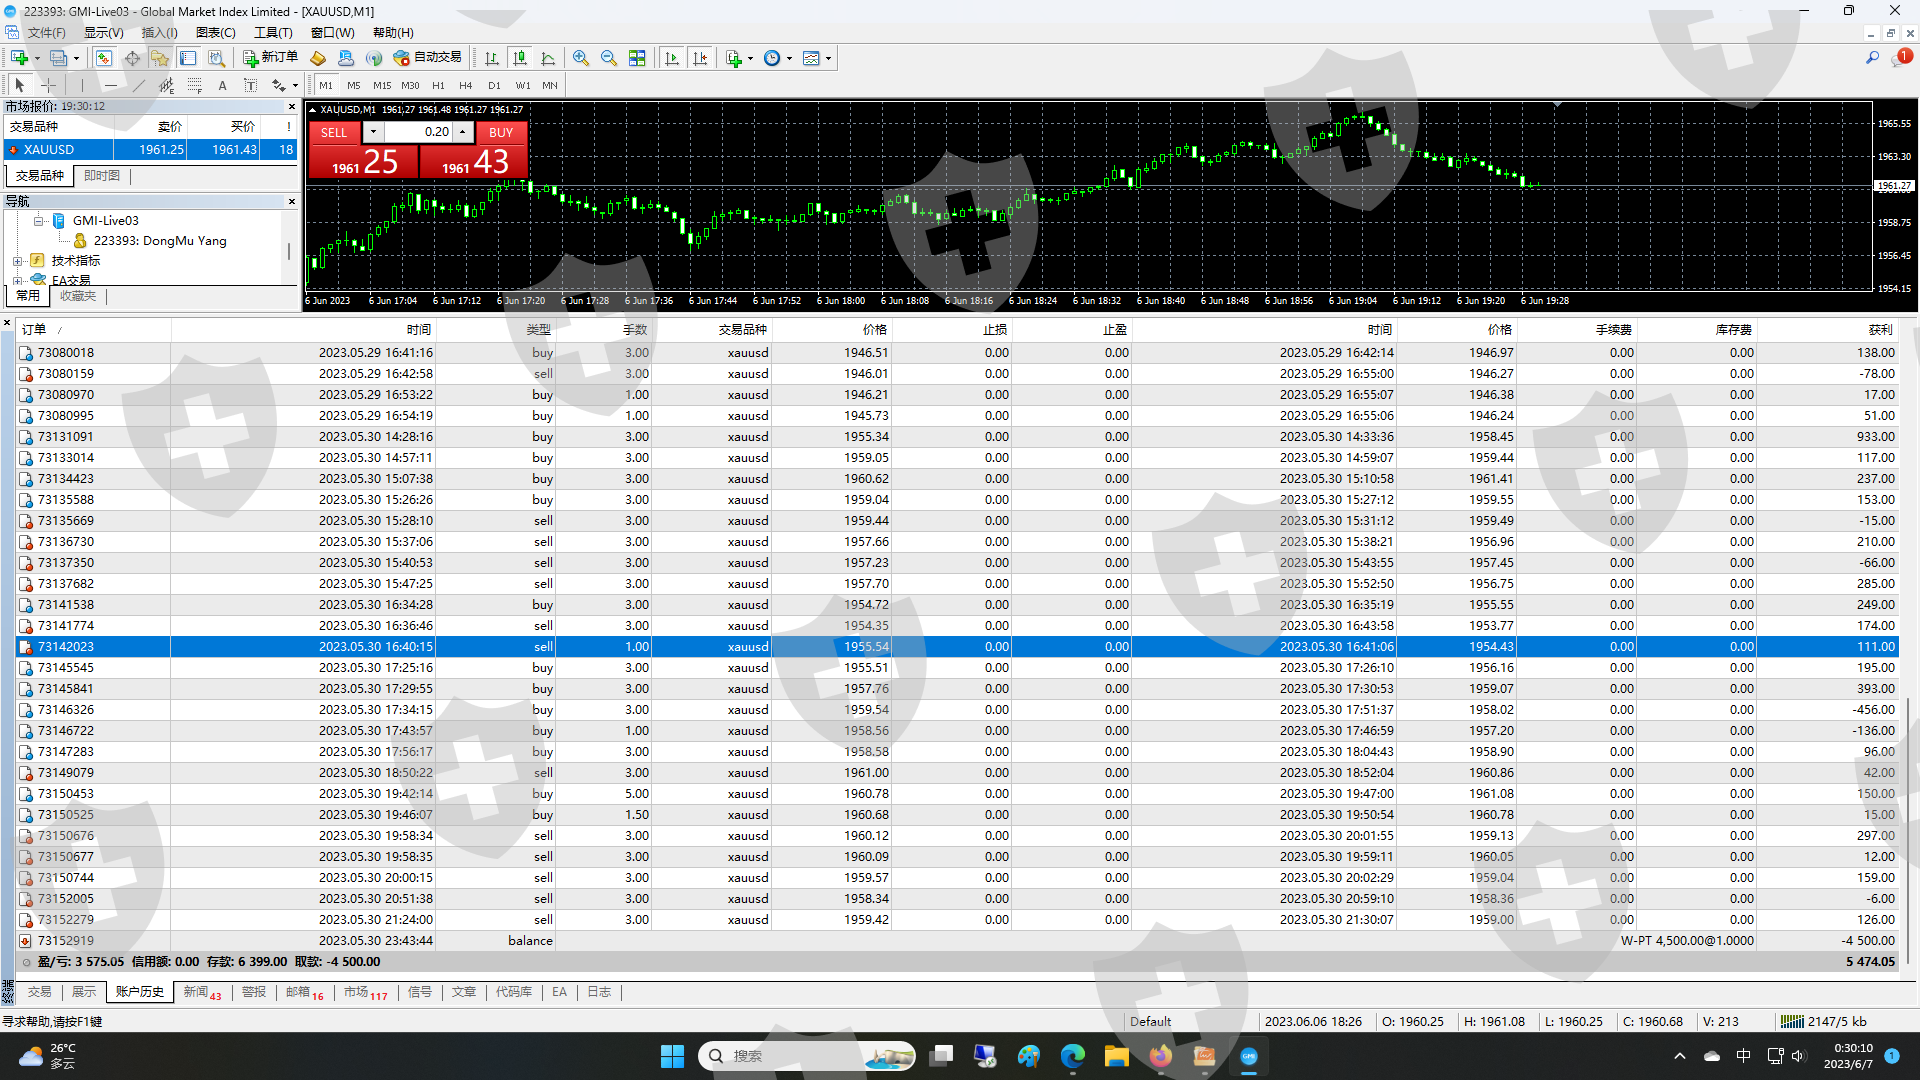Viewport: 1920px width, 1080px height.
Task: Open Microsoft Edge from the taskbar
Action: [x=1072, y=1056]
